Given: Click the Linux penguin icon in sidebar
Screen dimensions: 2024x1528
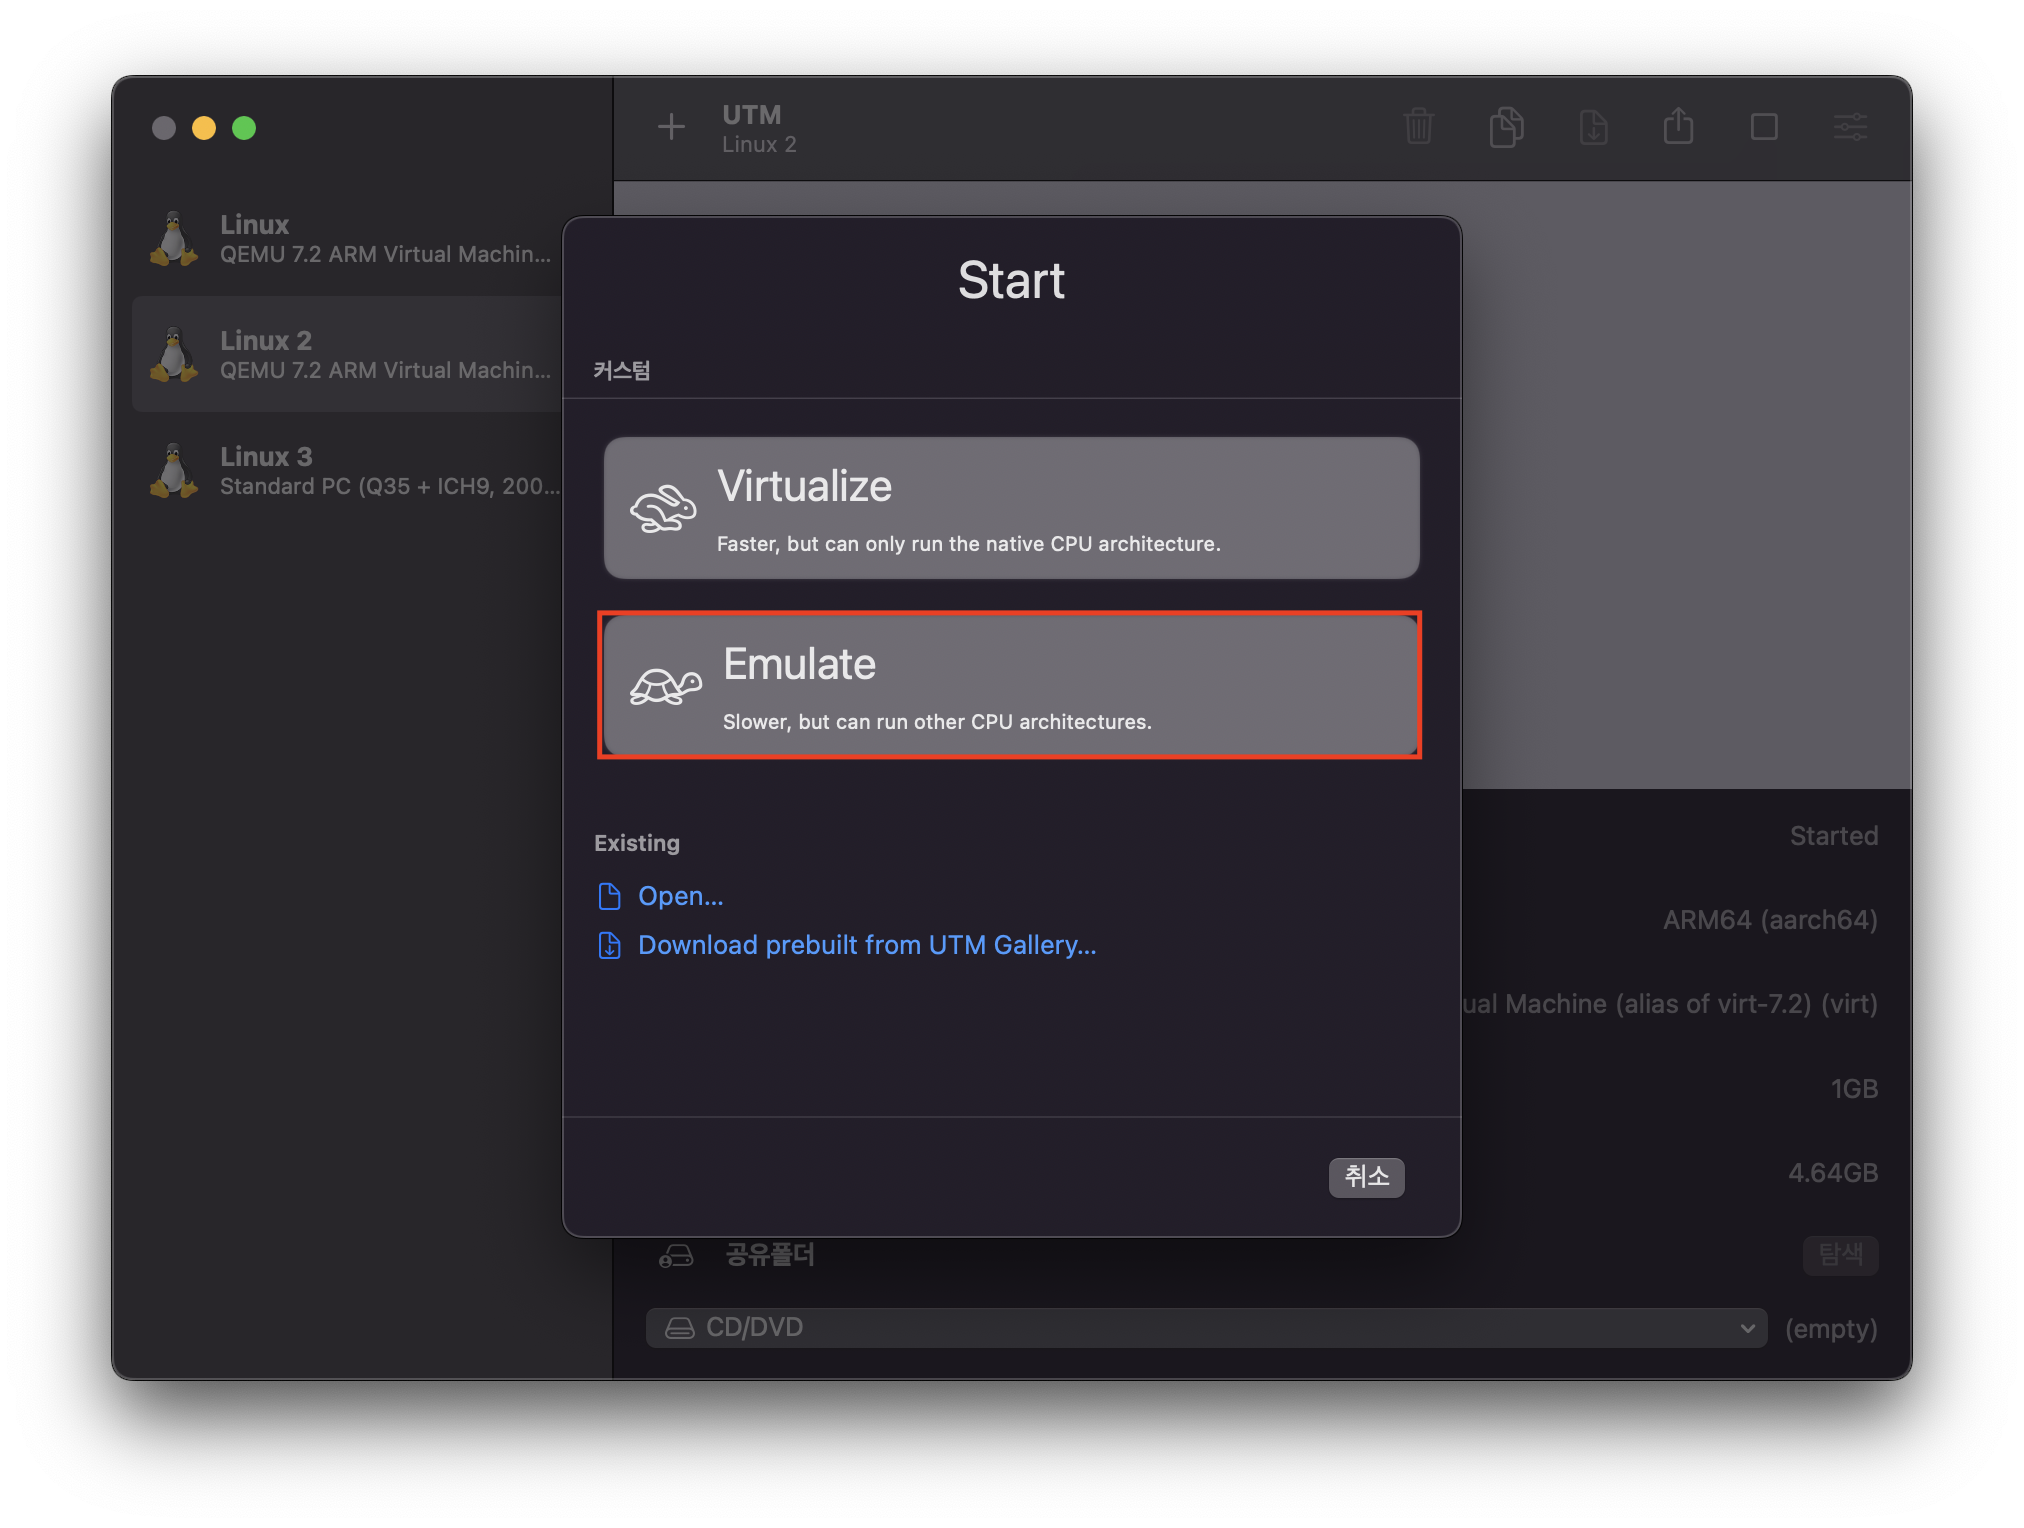Looking at the screenshot, I should tap(174, 239).
